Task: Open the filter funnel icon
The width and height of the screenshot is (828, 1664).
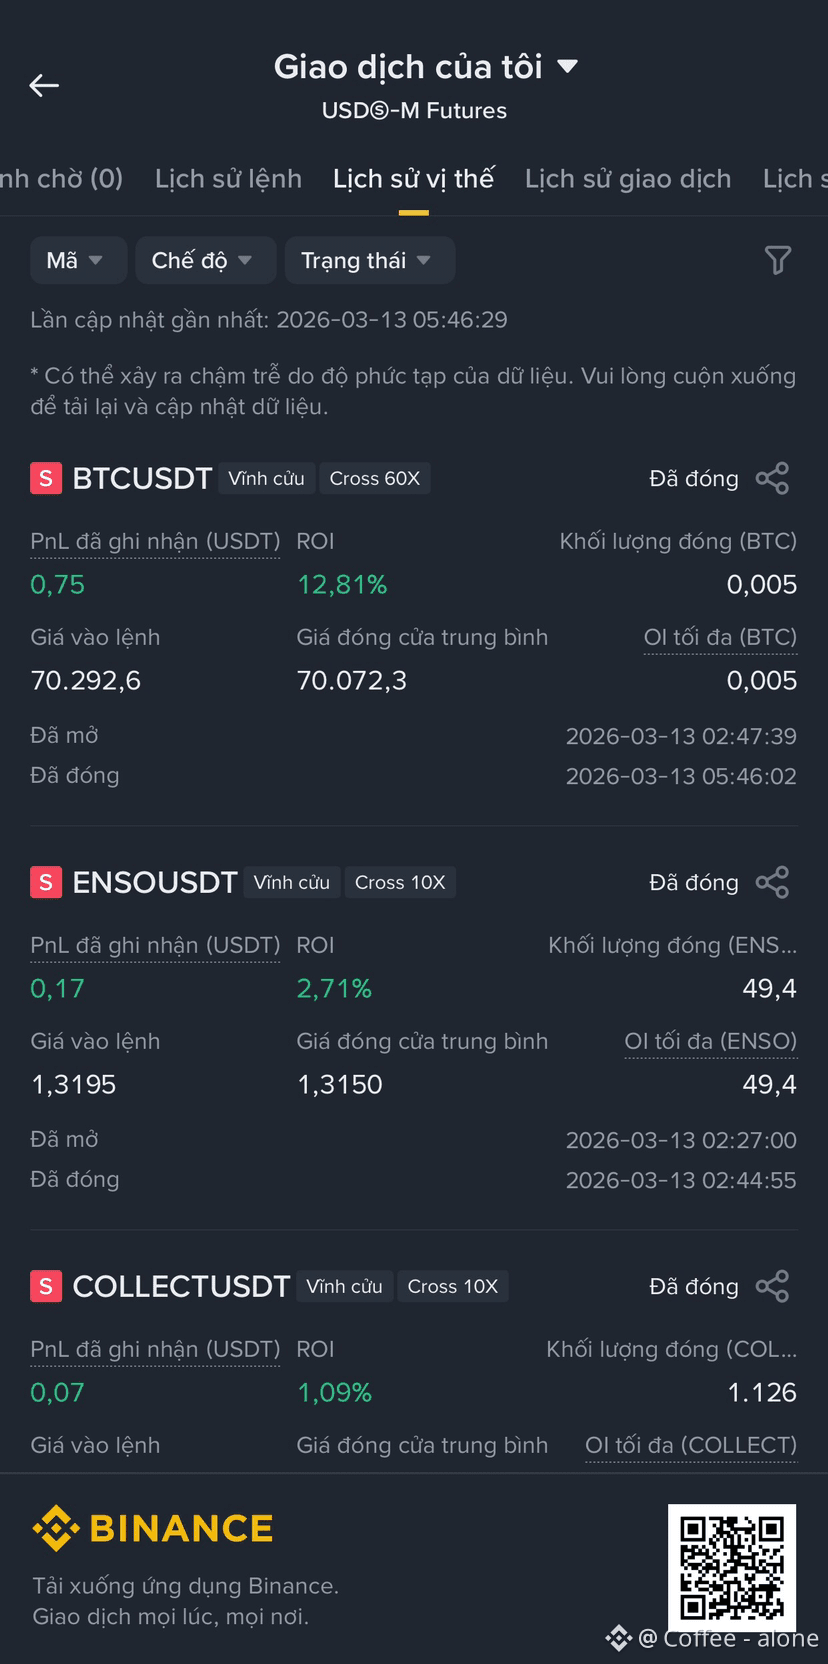Action: pyautogui.click(x=778, y=260)
